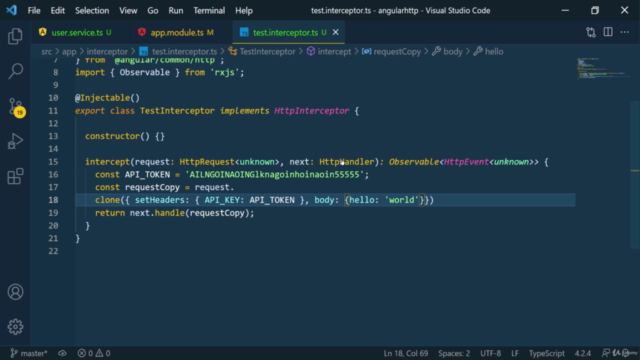Open the Edit menu
The height and width of the screenshot is (360, 640).
click(x=58, y=11)
